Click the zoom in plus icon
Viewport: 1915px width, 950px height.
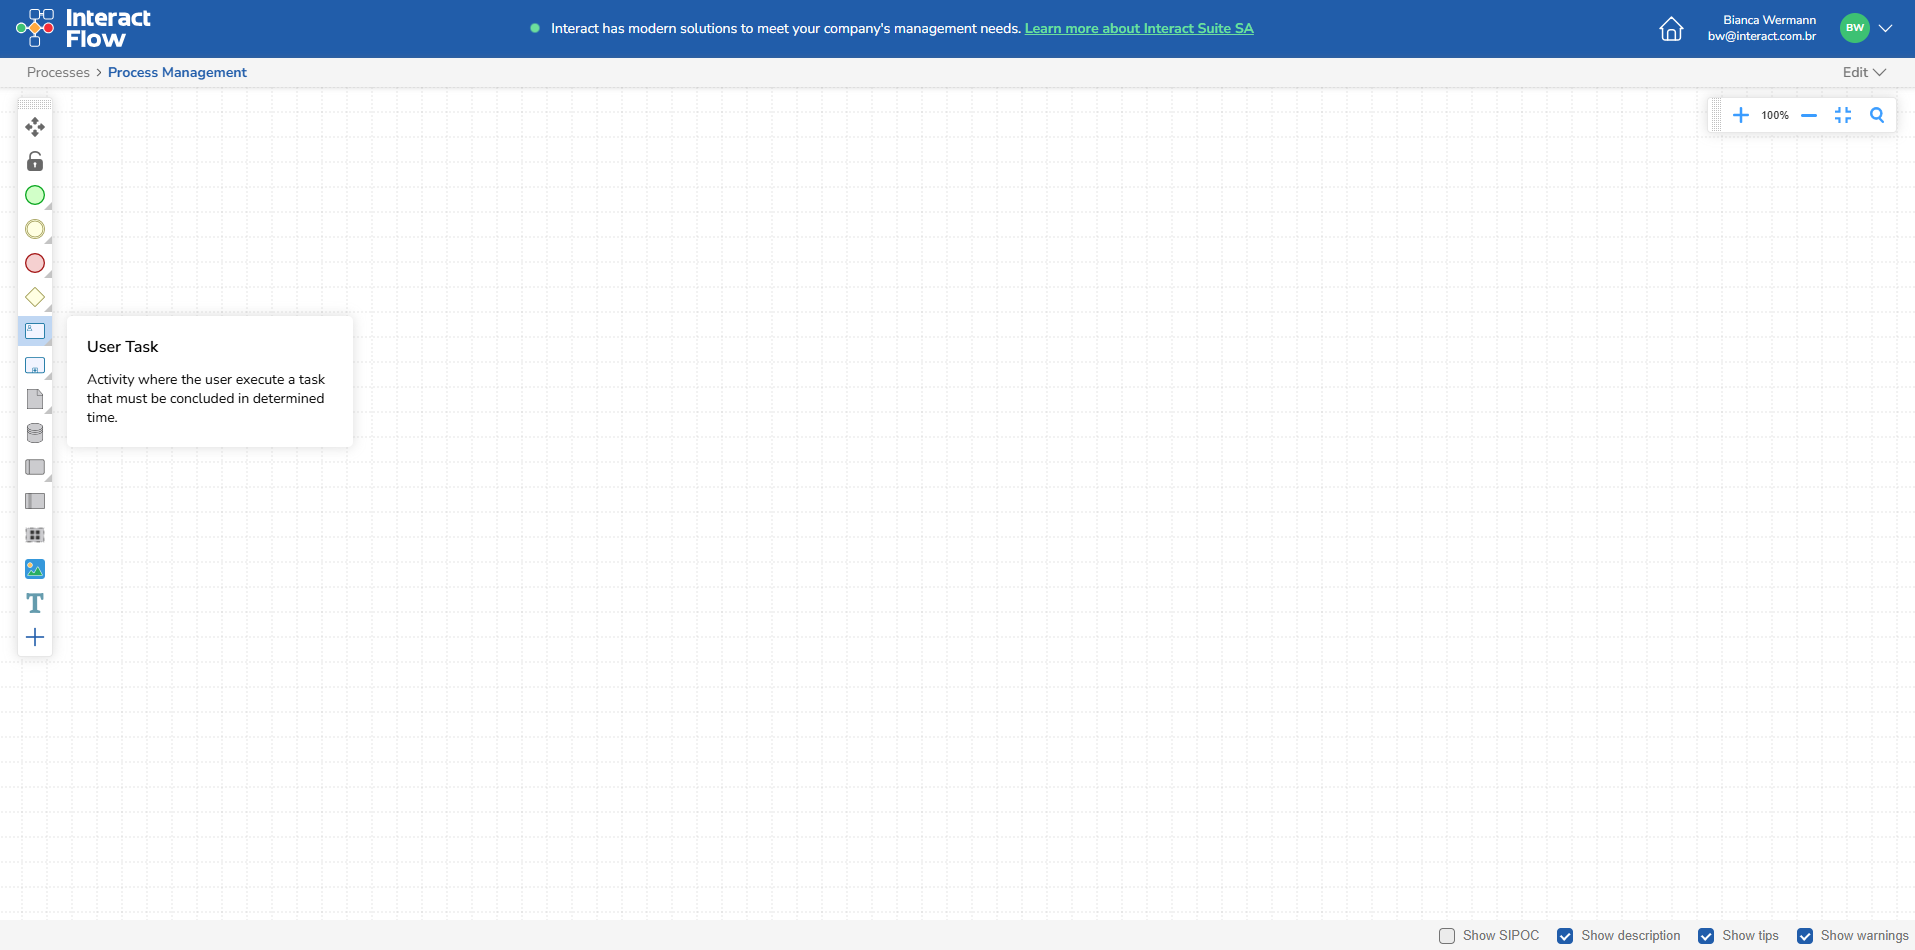(1741, 115)
